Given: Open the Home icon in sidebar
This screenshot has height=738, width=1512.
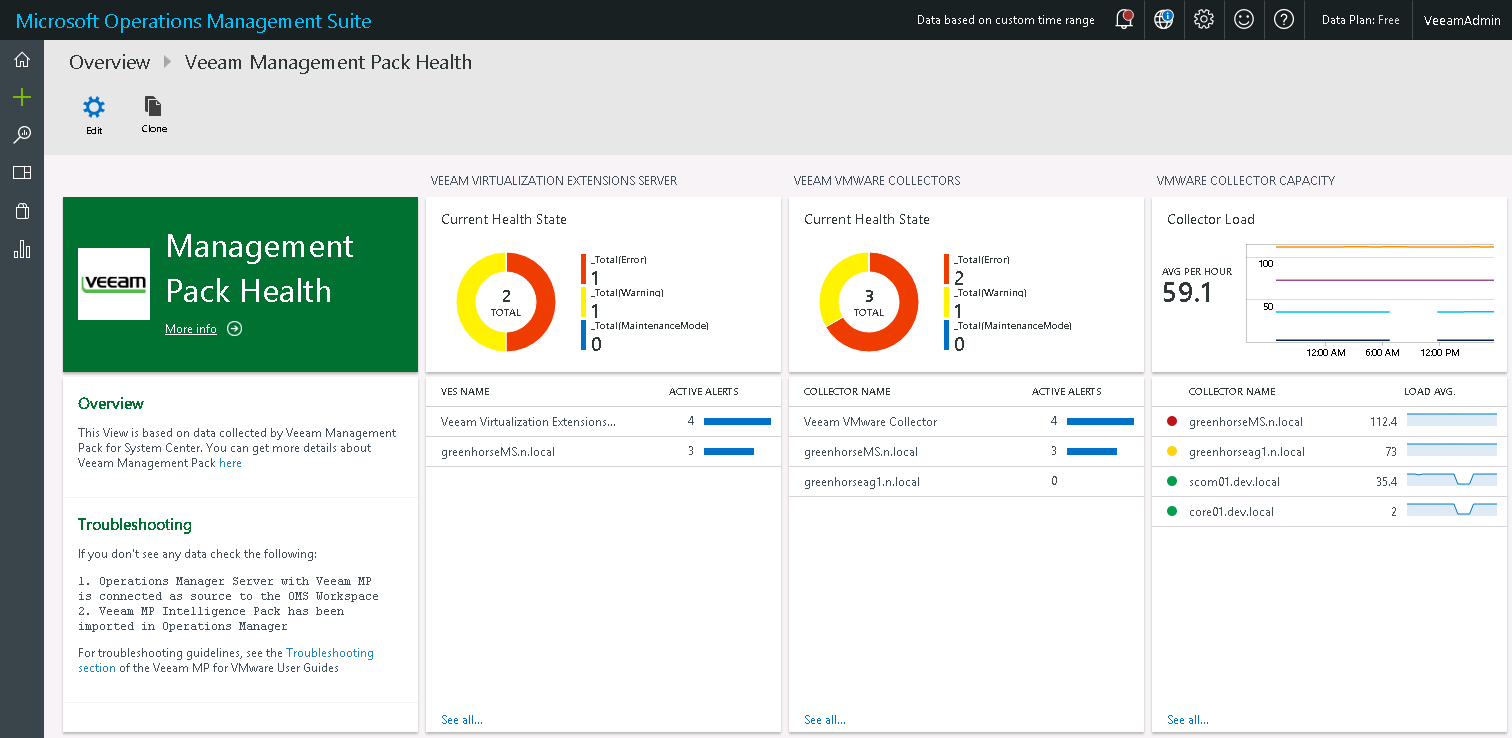Looking at the screenshot, I should coord(22,60).
